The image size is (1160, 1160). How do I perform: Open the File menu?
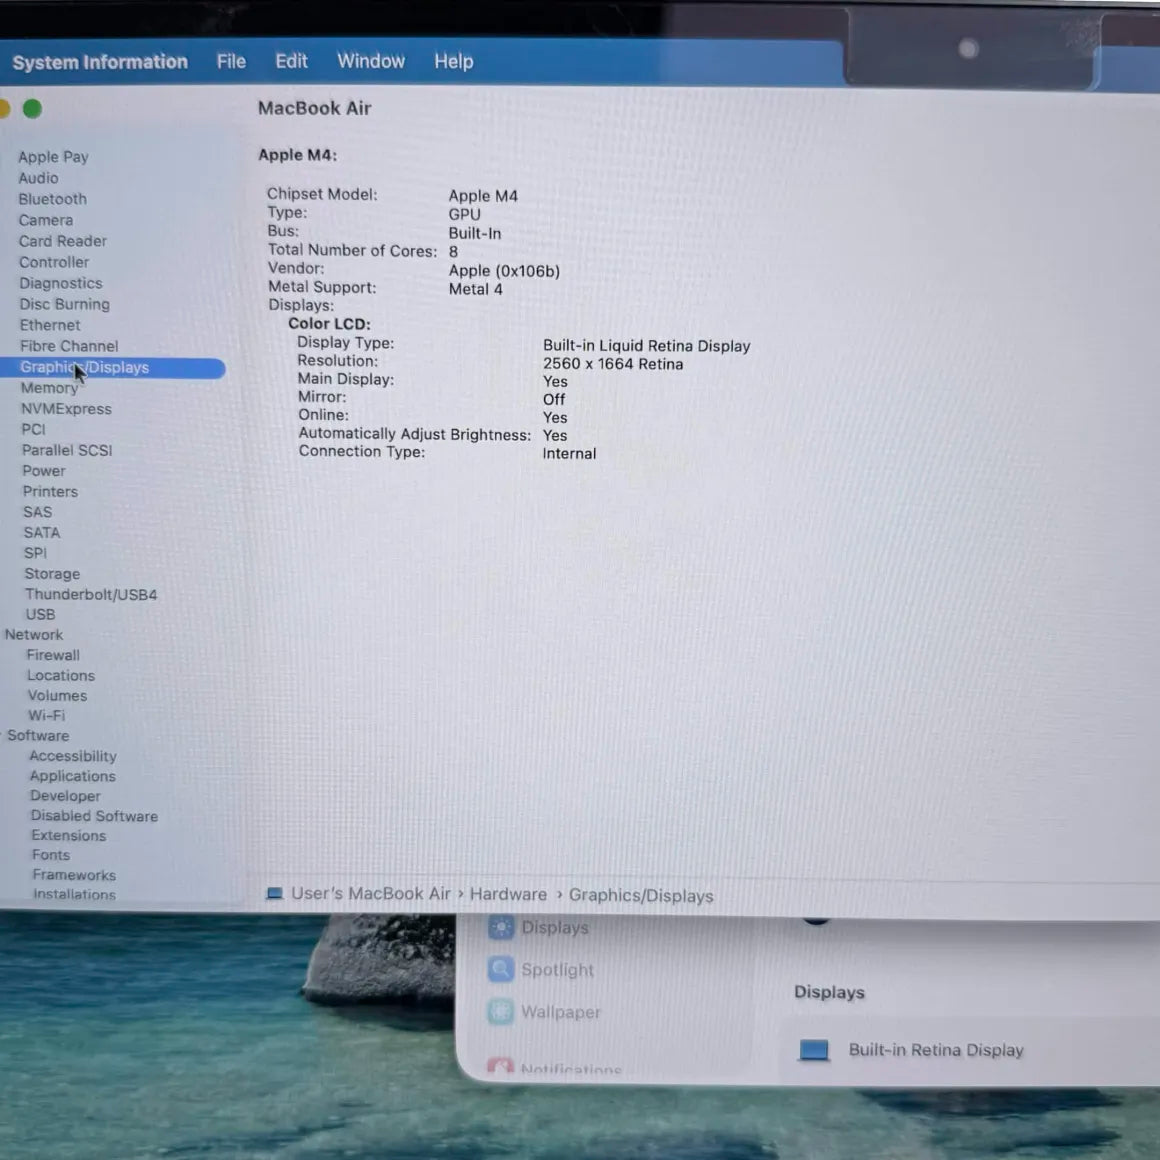pyautogui.click(x=231, y=61)
